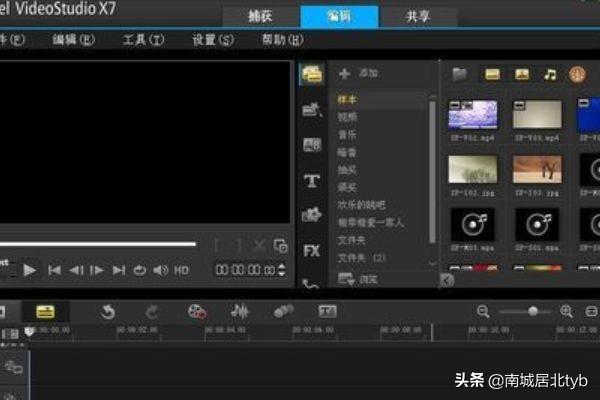
Task: Open the FX filter library panel
Action: [x=312, y=250]
